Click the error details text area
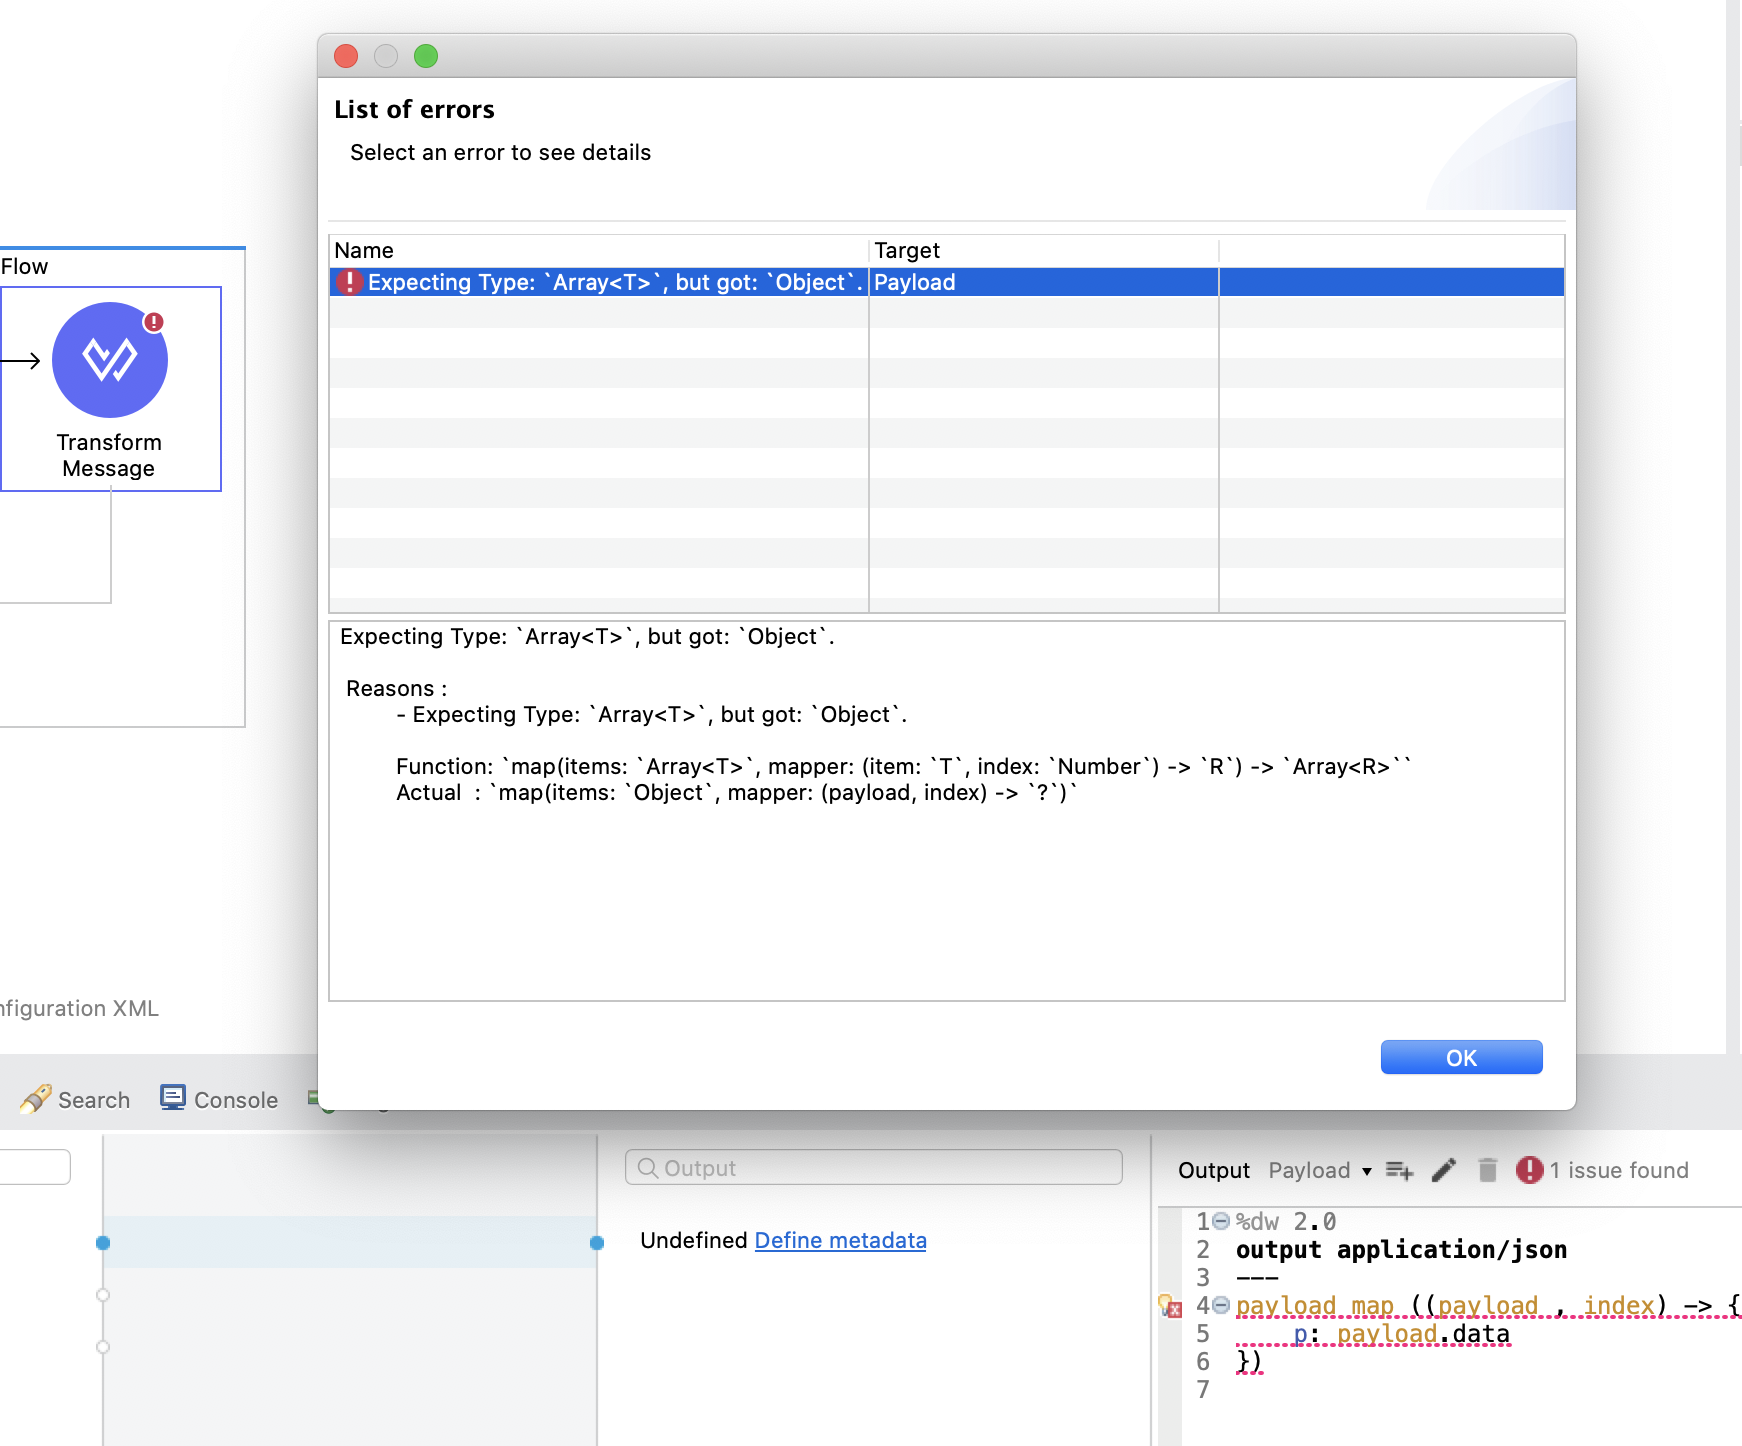This screenshot has height=1446, width=1742. point(946,811)
